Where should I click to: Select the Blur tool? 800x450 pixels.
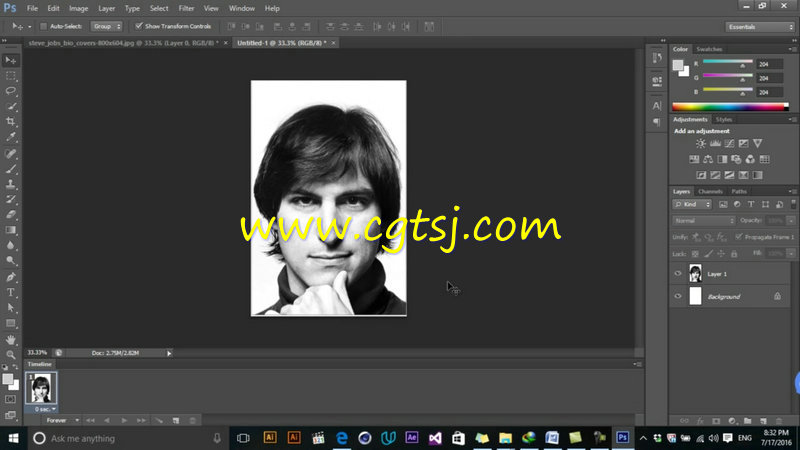pos(11,245)
